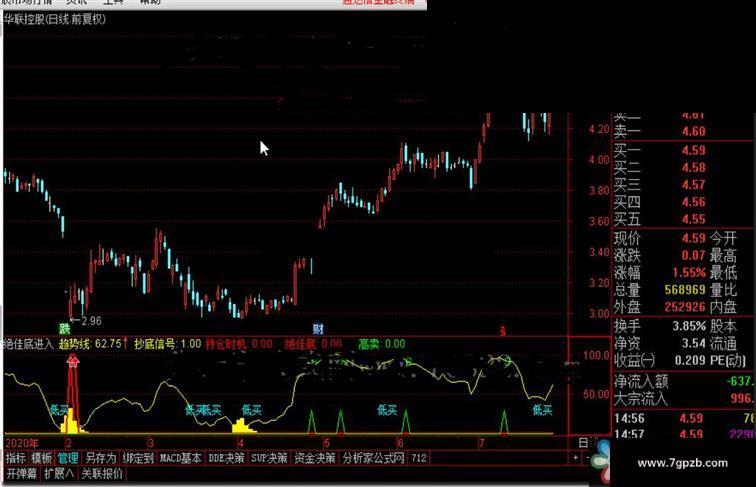Click month marker 3 on the time axis
This screenshot has height=487, width=756.
[x=151, y=443]
